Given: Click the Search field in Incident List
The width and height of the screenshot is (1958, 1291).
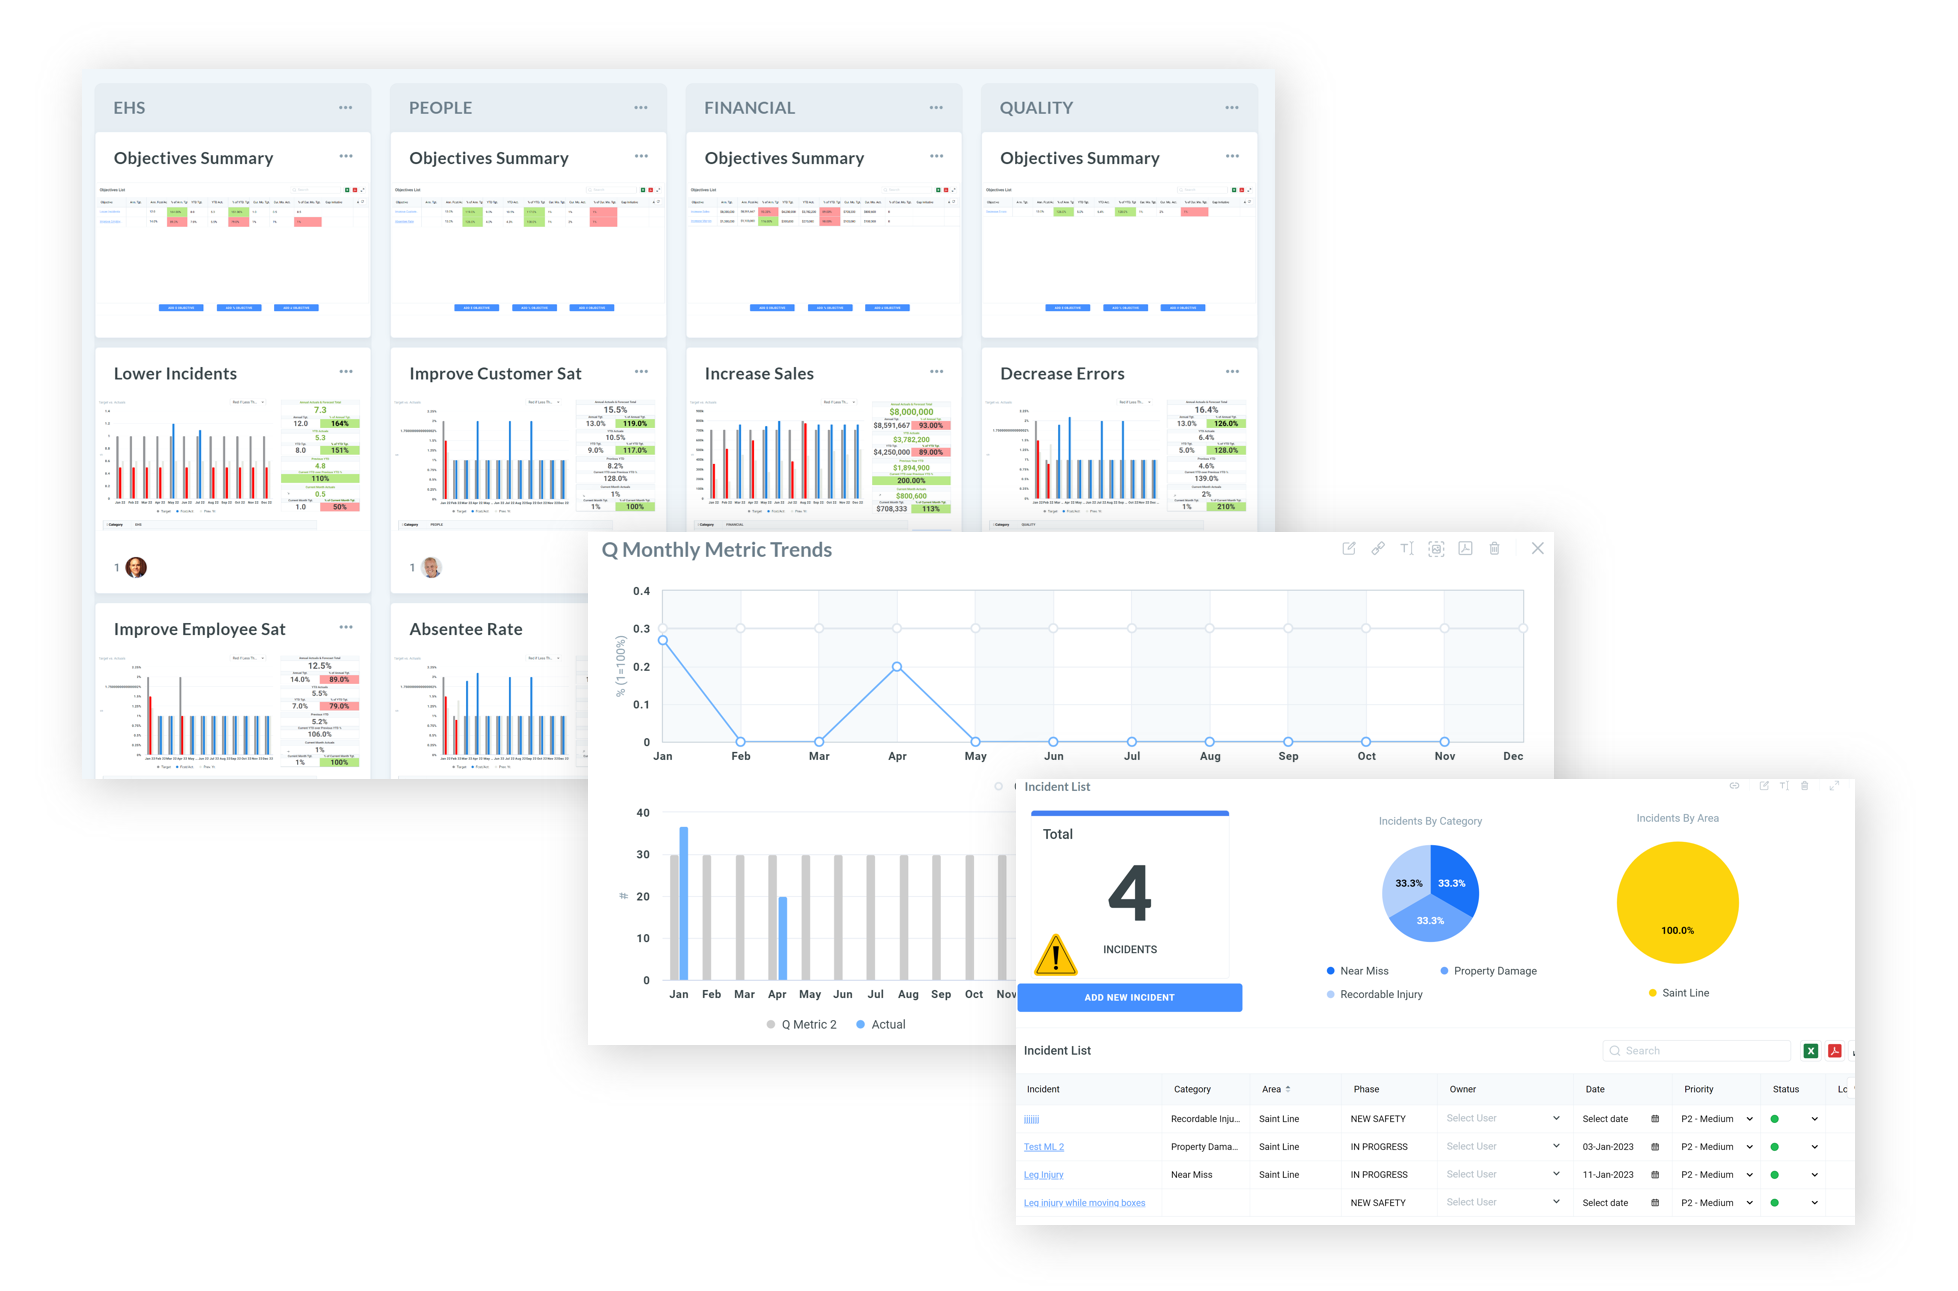Looking at the screenshot, I should 1696,1051.
